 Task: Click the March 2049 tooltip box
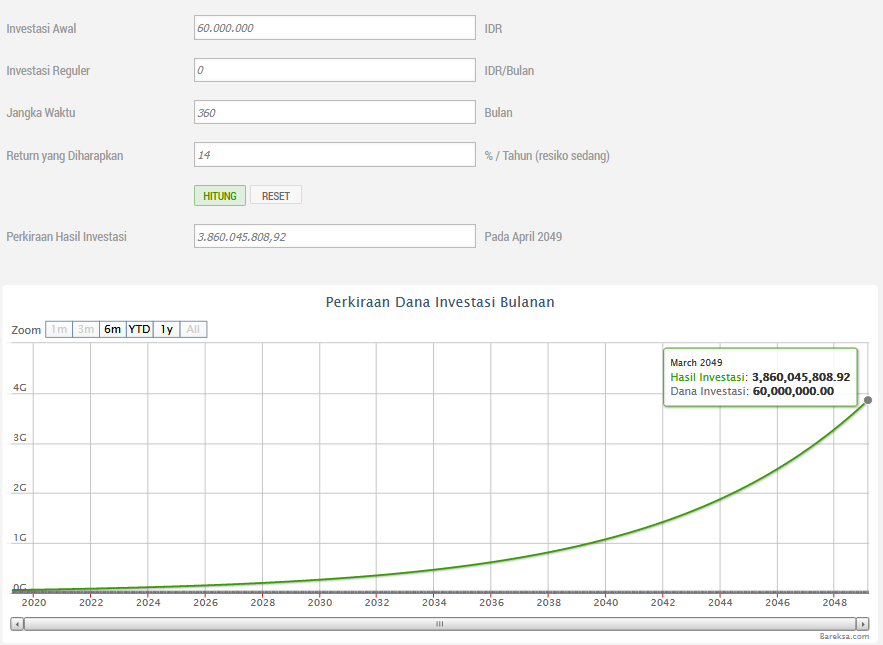[760, 377]
